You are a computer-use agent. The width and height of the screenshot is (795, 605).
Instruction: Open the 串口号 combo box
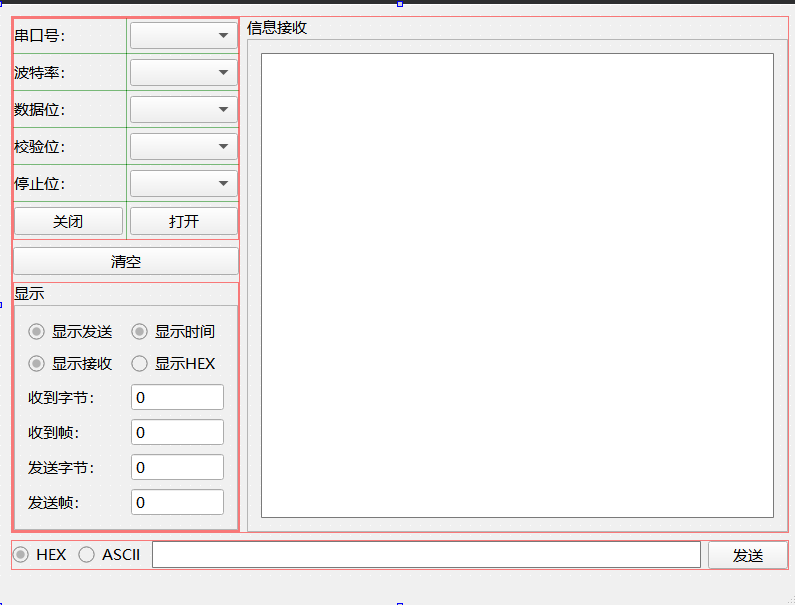184,35
